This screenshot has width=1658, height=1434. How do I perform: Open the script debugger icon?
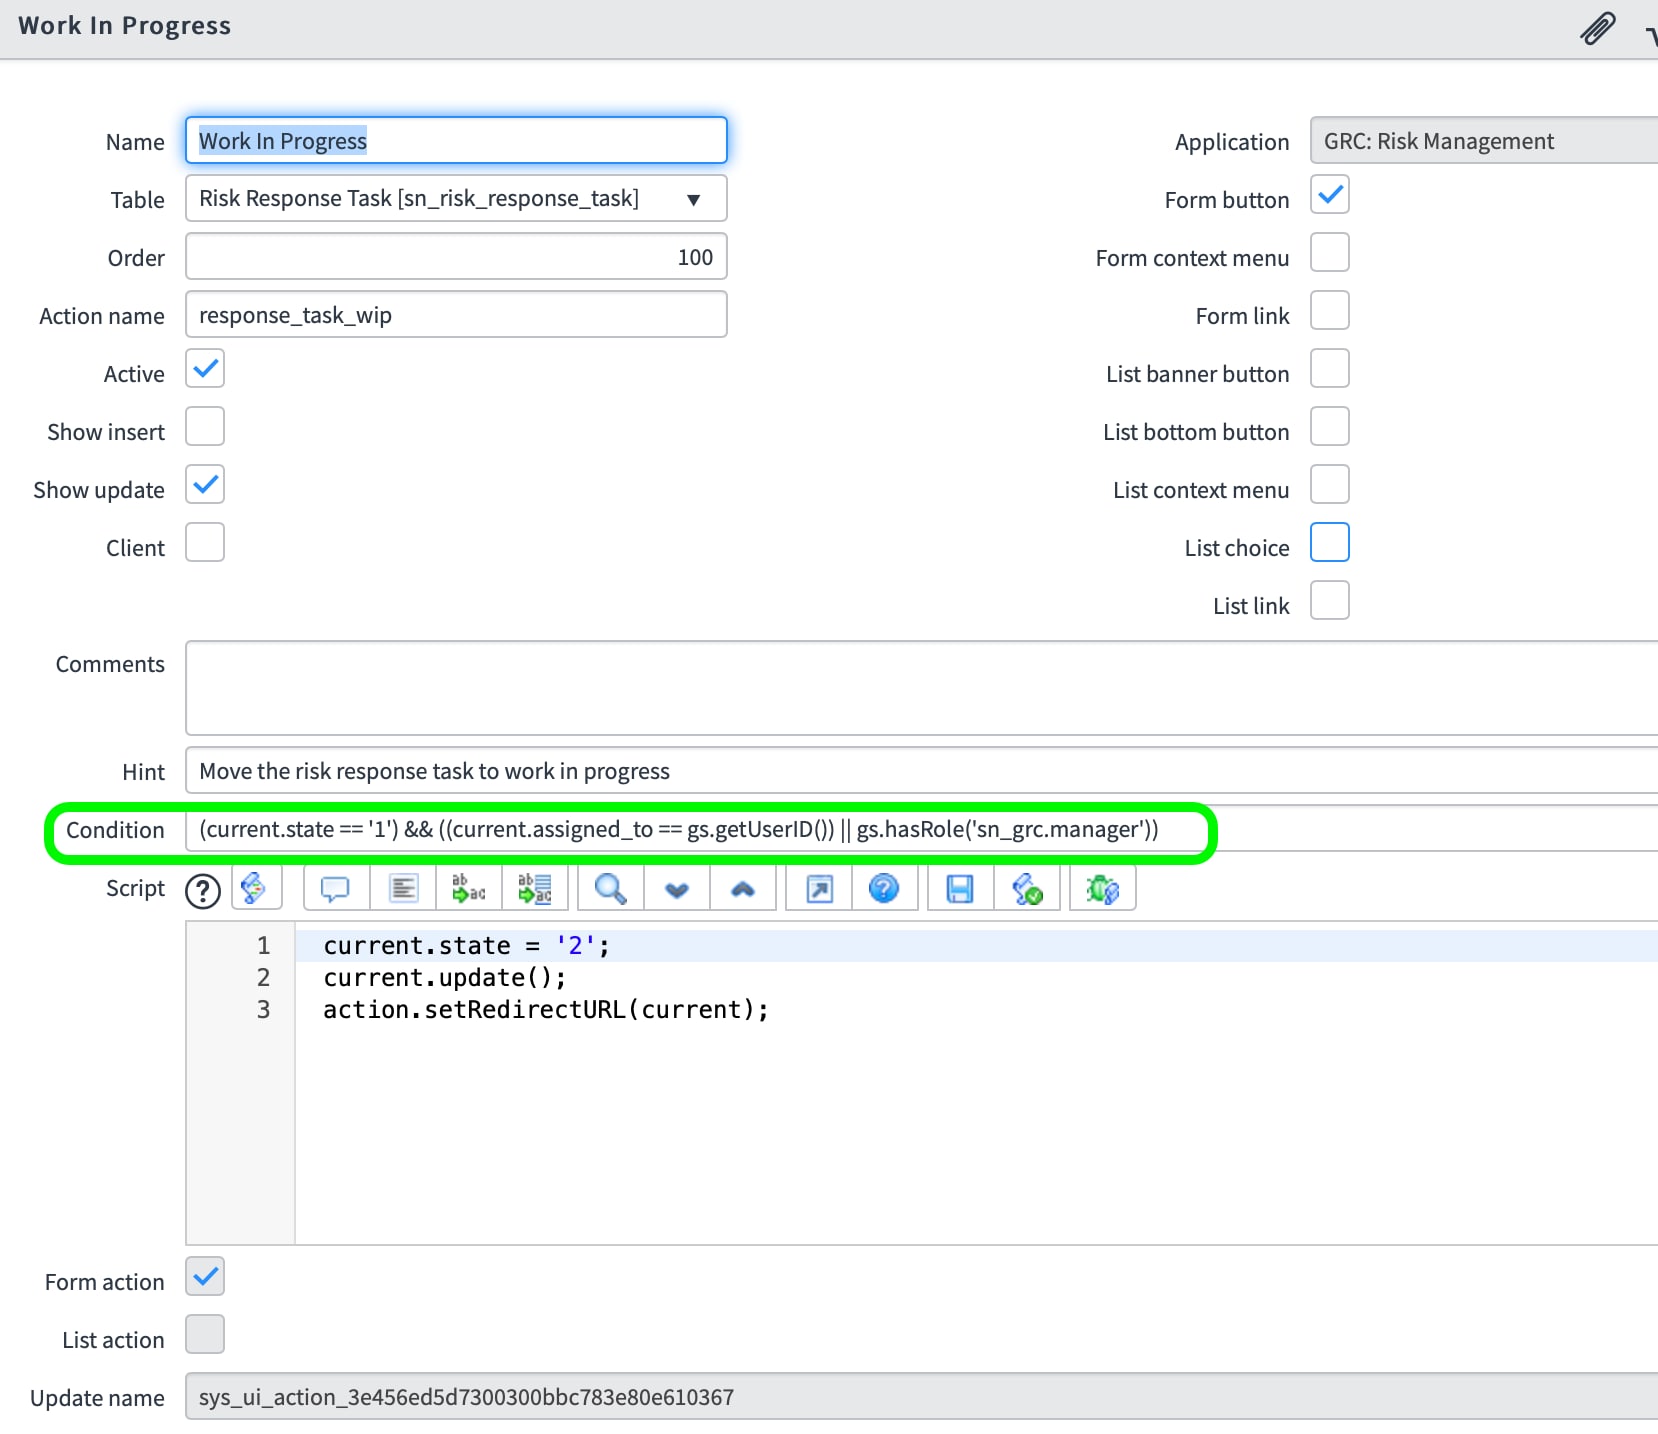1102,888
